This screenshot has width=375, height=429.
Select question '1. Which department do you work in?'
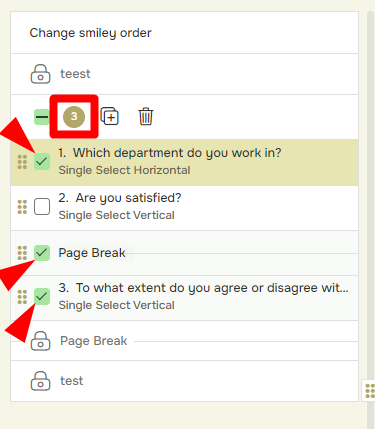[170, 153]
